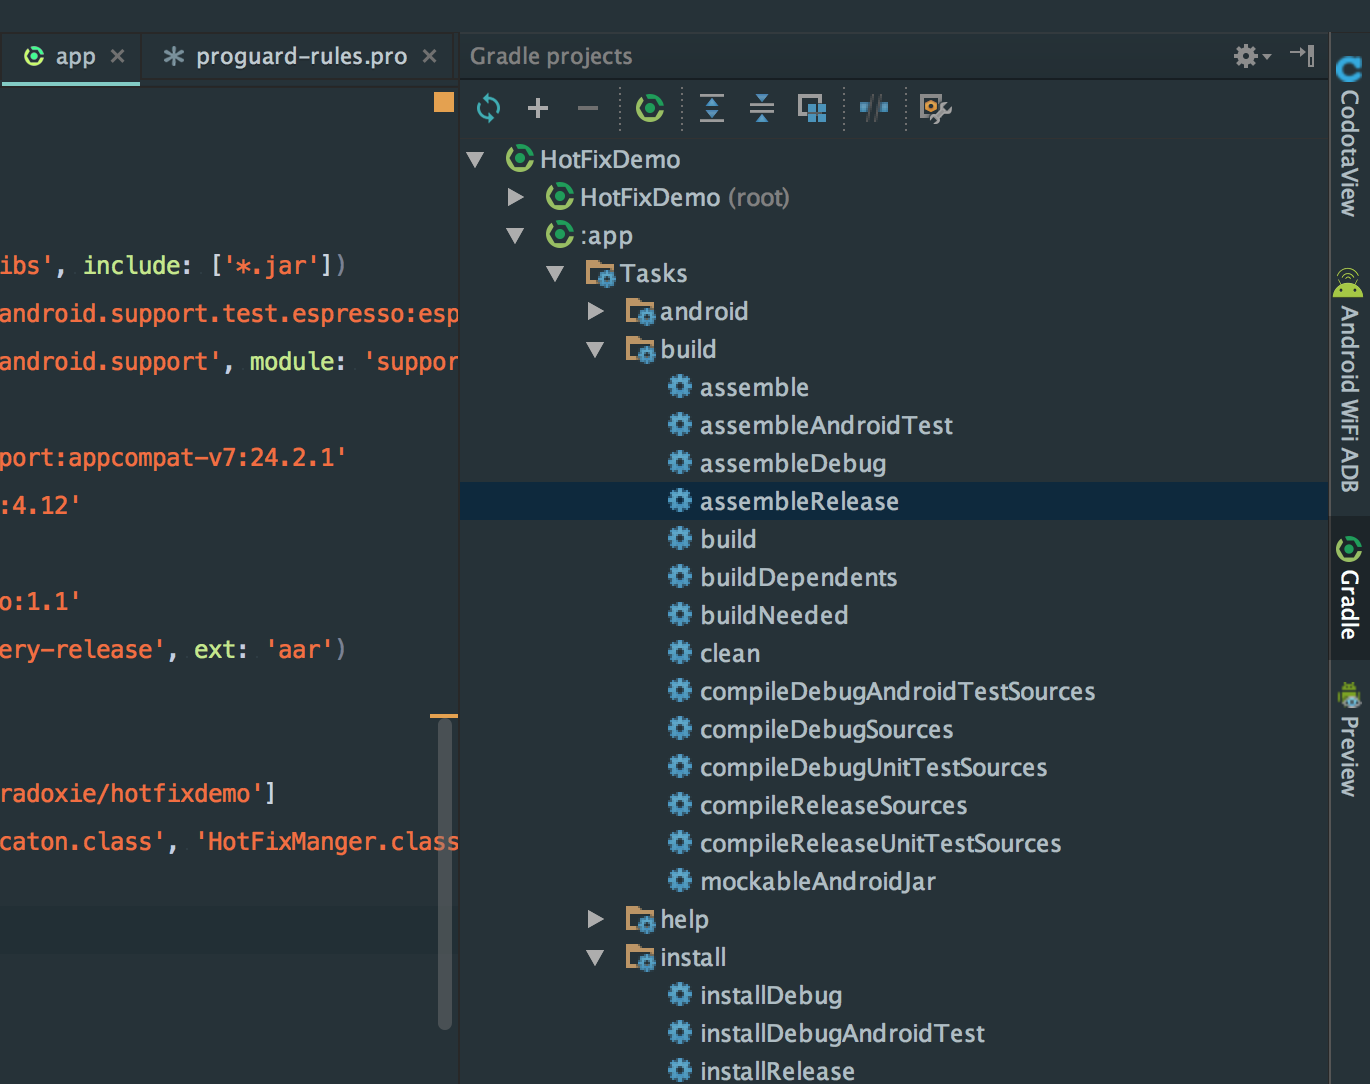The height and width of the screenshot is (1084, 1370).
Task: Expand the HotFixDemo (root) node
Action: [516, 197]
